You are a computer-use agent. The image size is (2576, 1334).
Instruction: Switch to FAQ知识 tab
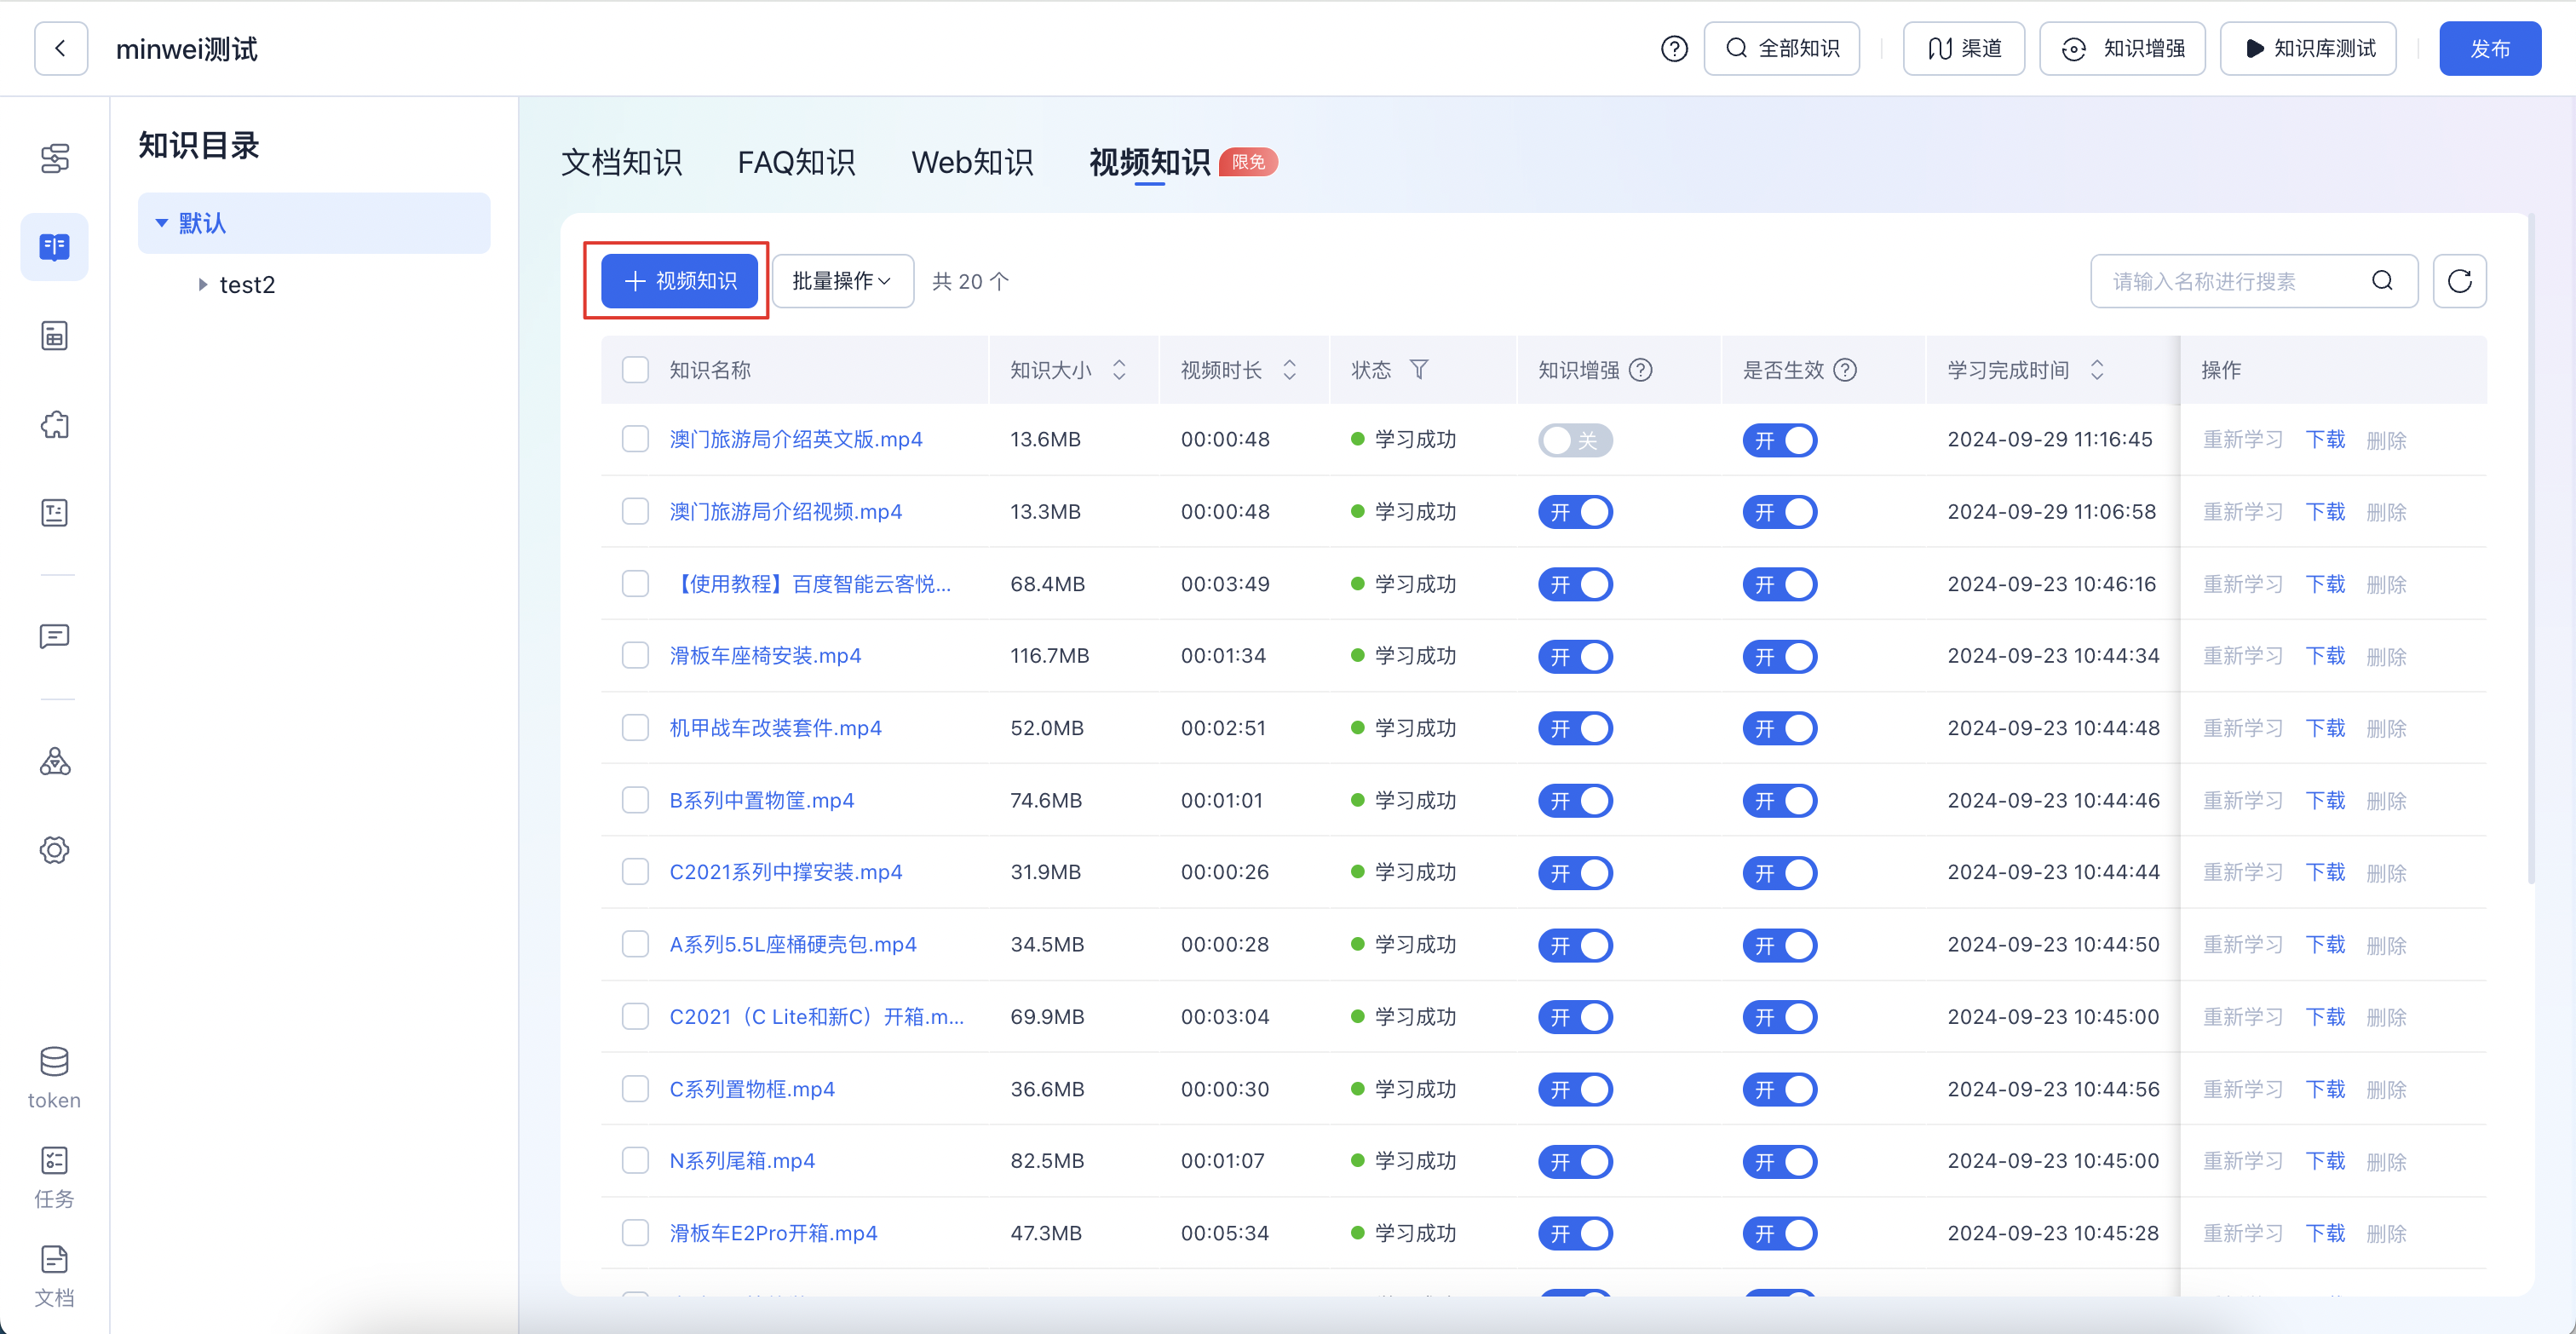796,162
